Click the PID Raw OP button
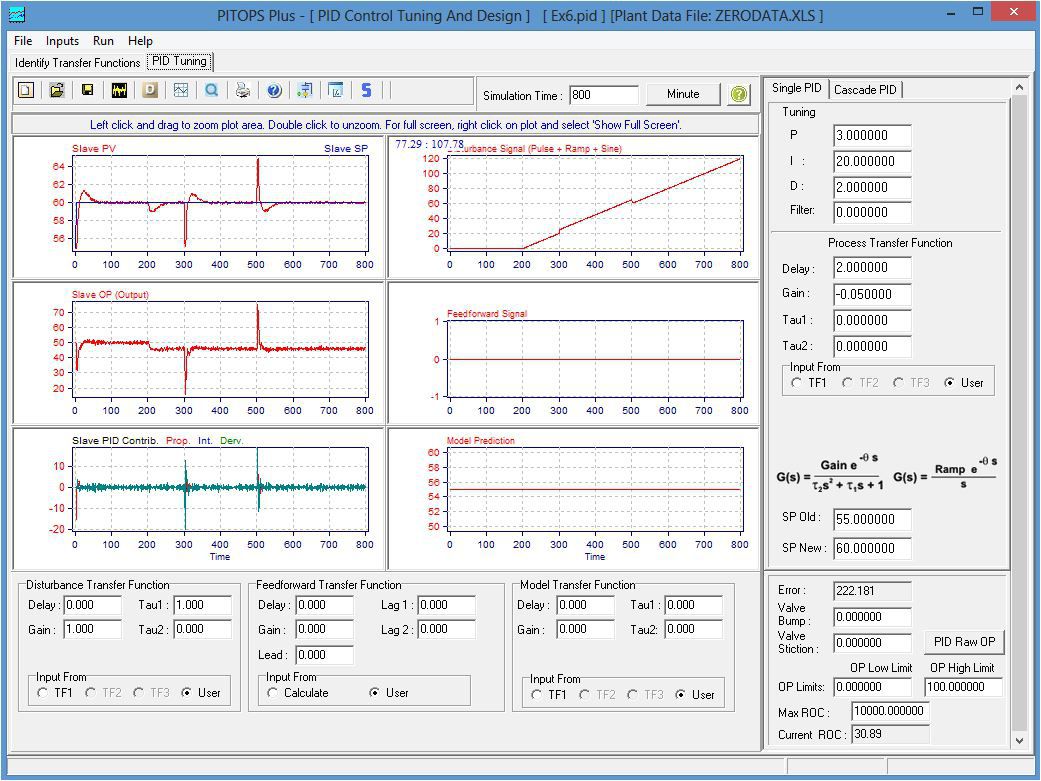 [x=965, y=642]
